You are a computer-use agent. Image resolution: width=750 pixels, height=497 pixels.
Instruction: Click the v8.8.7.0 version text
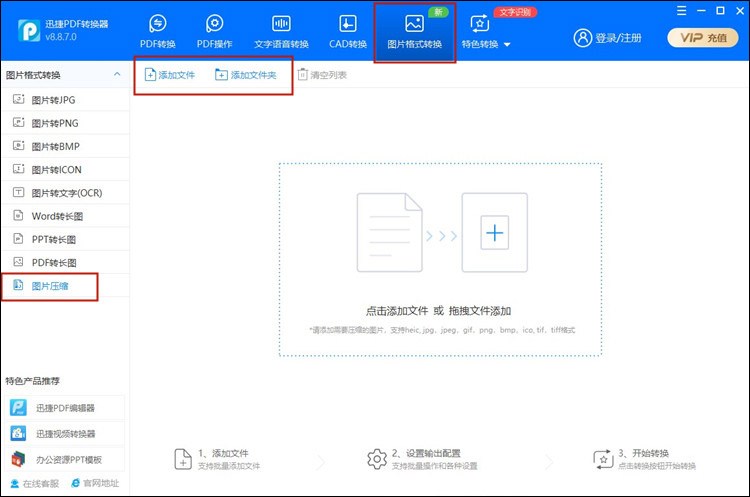61,37
